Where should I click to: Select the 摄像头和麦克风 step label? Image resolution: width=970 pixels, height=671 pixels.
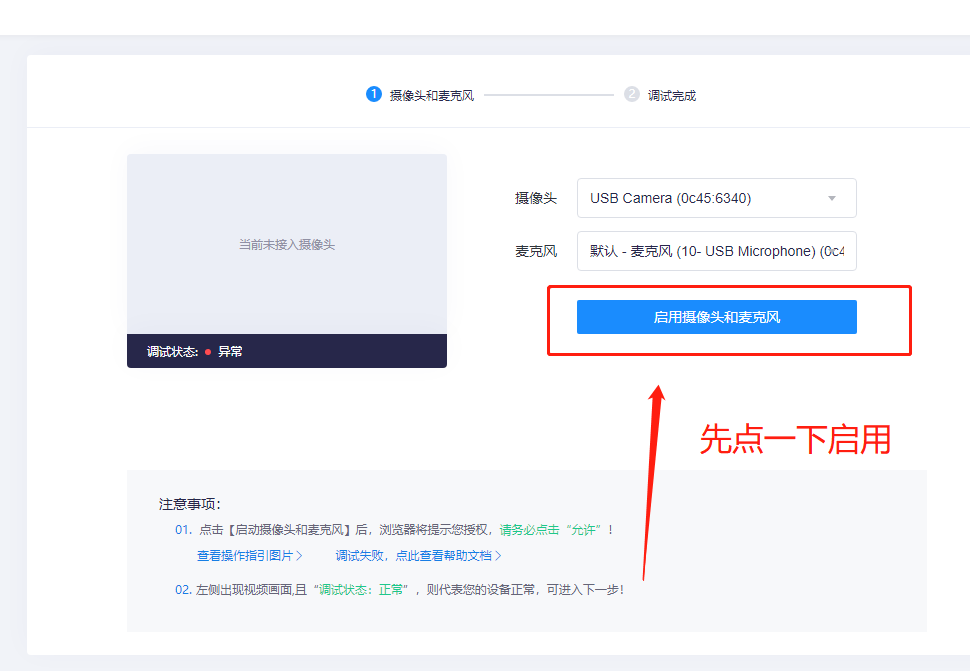click(x=432, y=95)
